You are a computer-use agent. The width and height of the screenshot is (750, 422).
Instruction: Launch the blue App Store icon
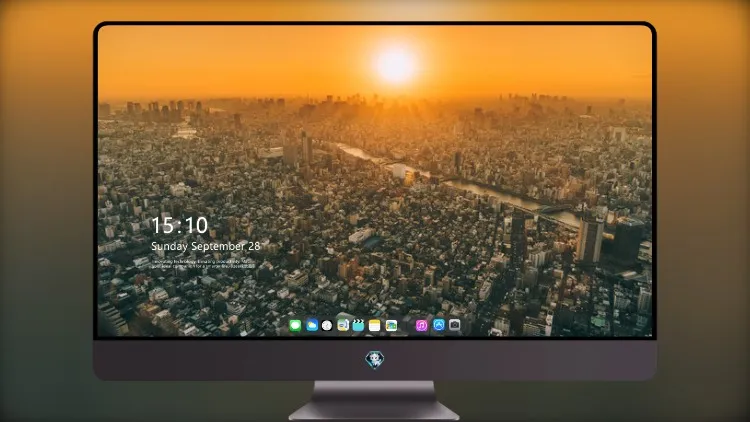tap(439, 325)
